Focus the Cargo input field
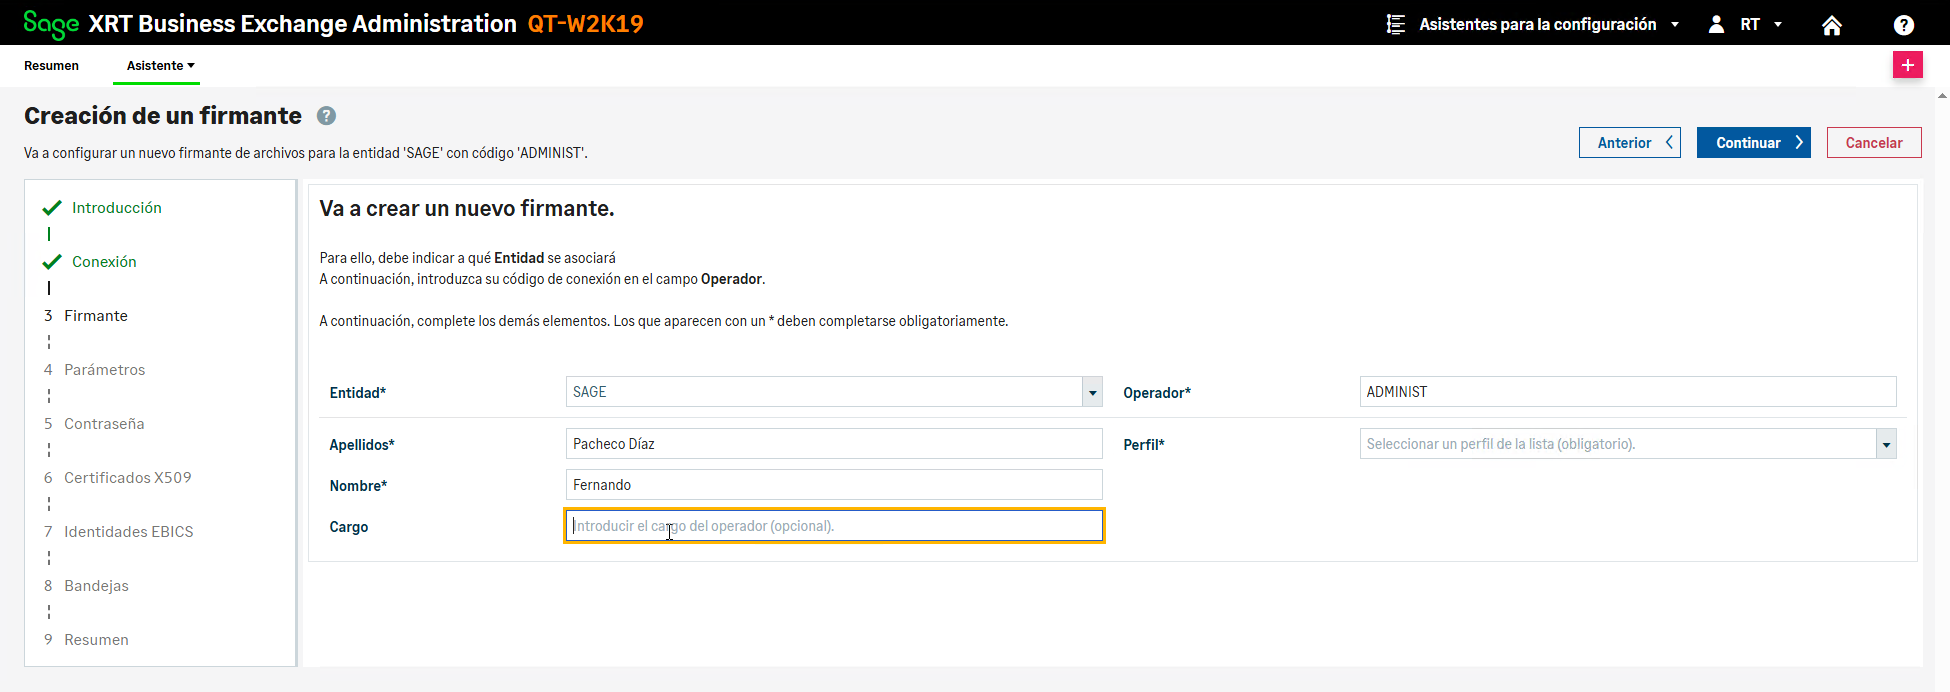The width and height of the screenshot is (1950, 692). (x=834, y=526)
